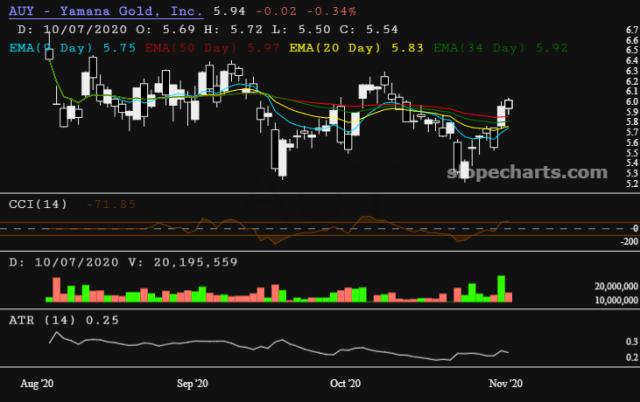
Task: Click the CCI value -71.85 readout
Action: (x=111, y=204)
